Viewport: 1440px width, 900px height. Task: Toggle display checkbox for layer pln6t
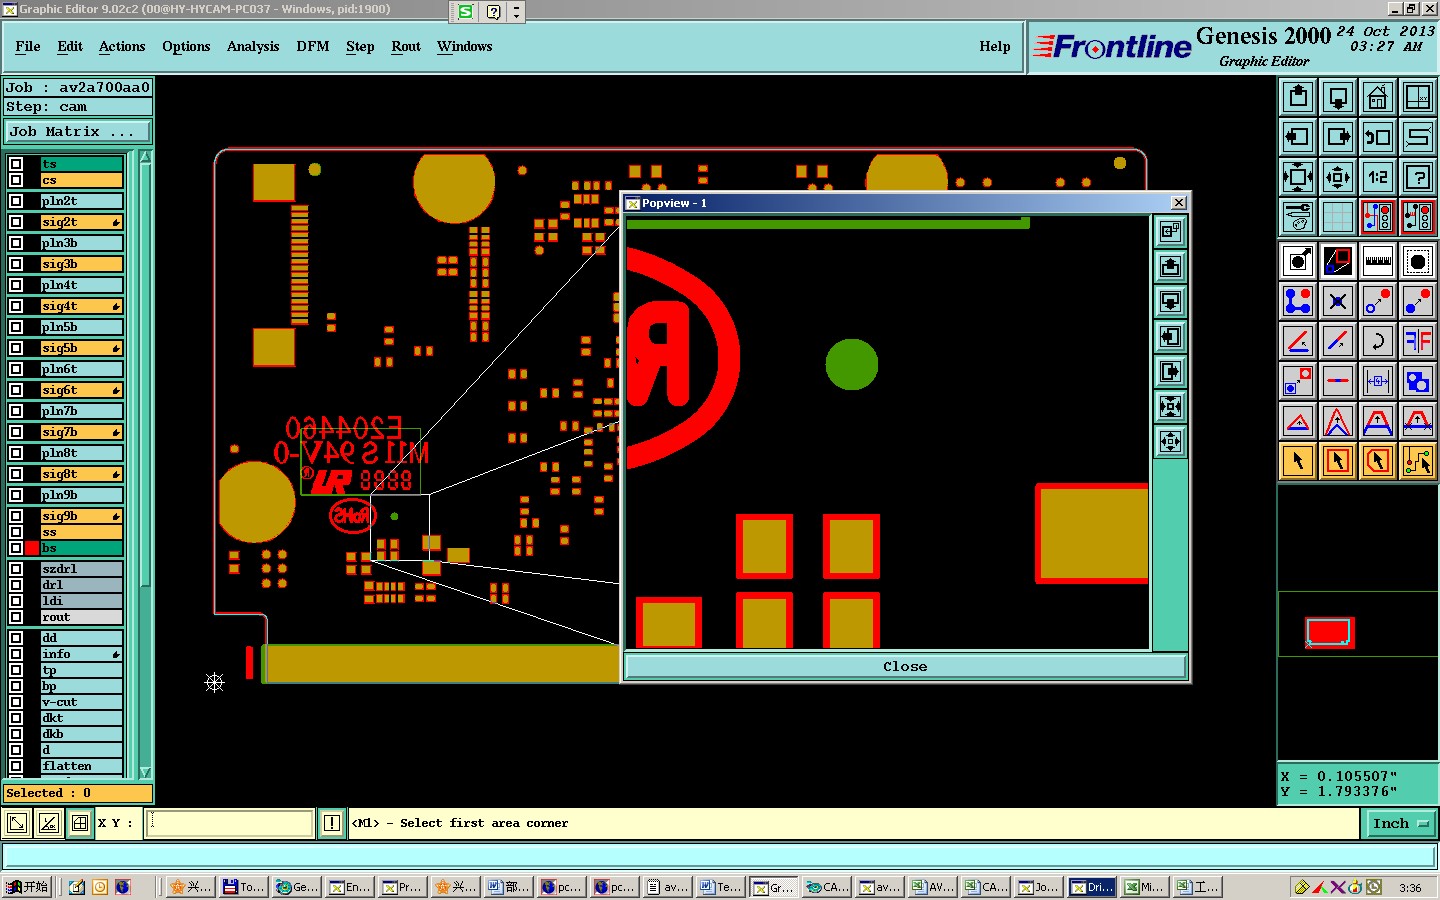pyautogui.click(x=16, y=369)
